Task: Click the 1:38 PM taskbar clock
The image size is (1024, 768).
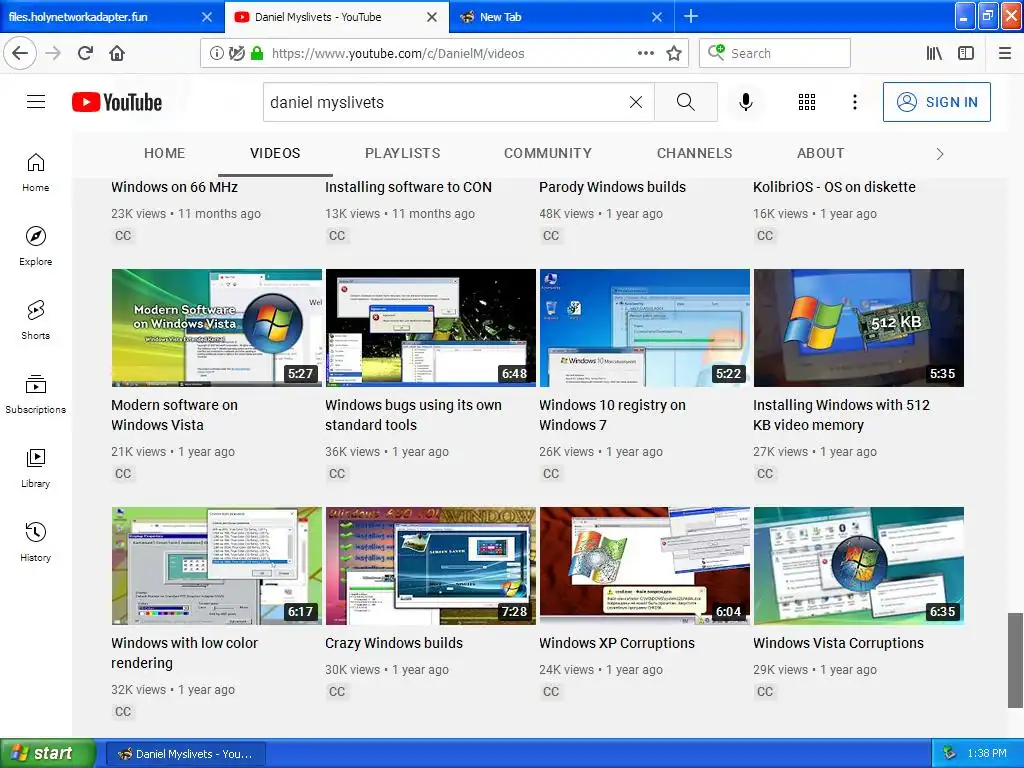Action: click(x=987, y=754)
